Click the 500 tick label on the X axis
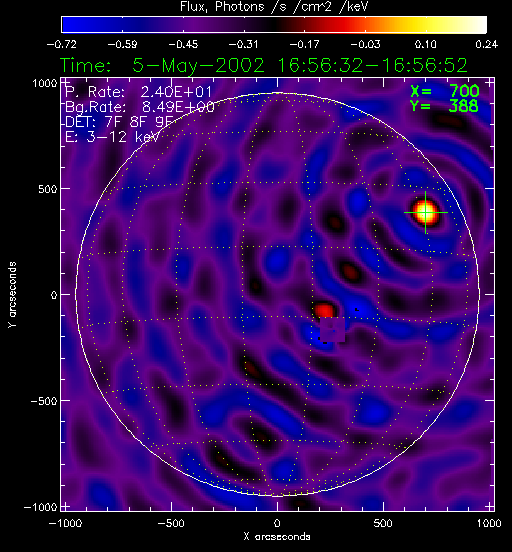The image size is (512, 552). pyautogui.click(x=383, y=523)
